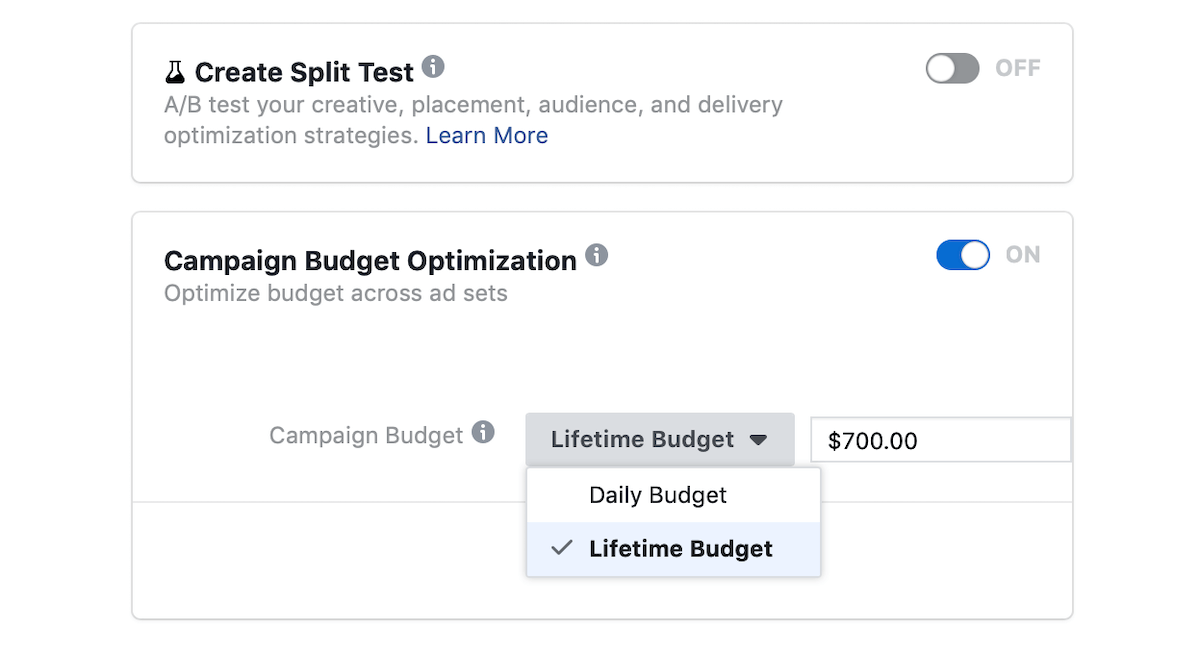Image resolution: width=1200 pixels, height=653 pixels.
Task: Click inside the $700.00 budget field
Action: coord(940,439)
